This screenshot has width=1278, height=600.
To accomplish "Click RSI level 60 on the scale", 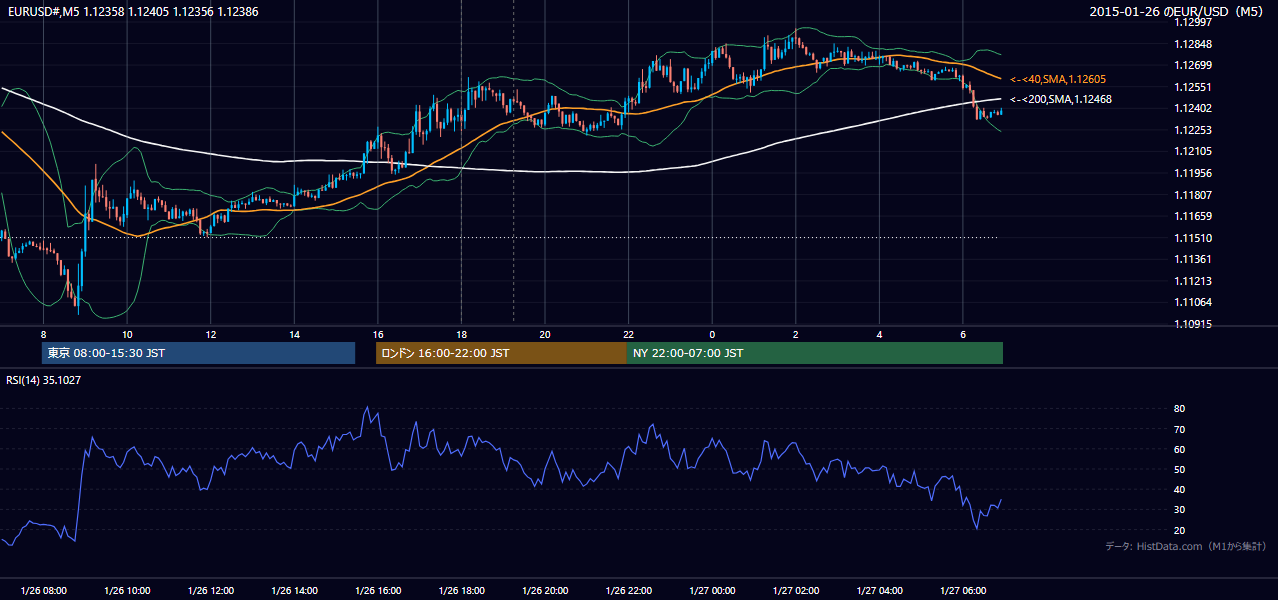I will pyautogui.click(x=1180, y=449).
